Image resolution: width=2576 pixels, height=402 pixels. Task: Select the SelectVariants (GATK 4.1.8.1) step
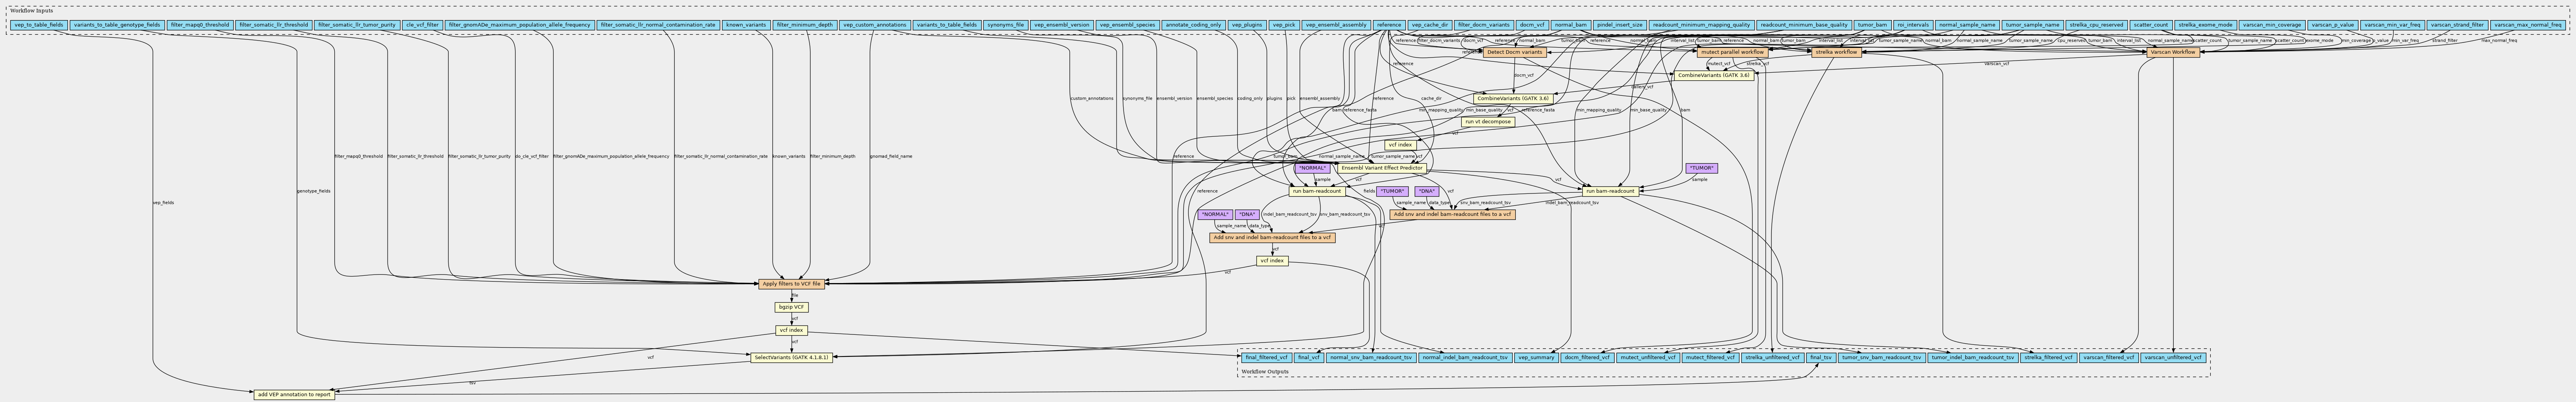tap(791, 357)
